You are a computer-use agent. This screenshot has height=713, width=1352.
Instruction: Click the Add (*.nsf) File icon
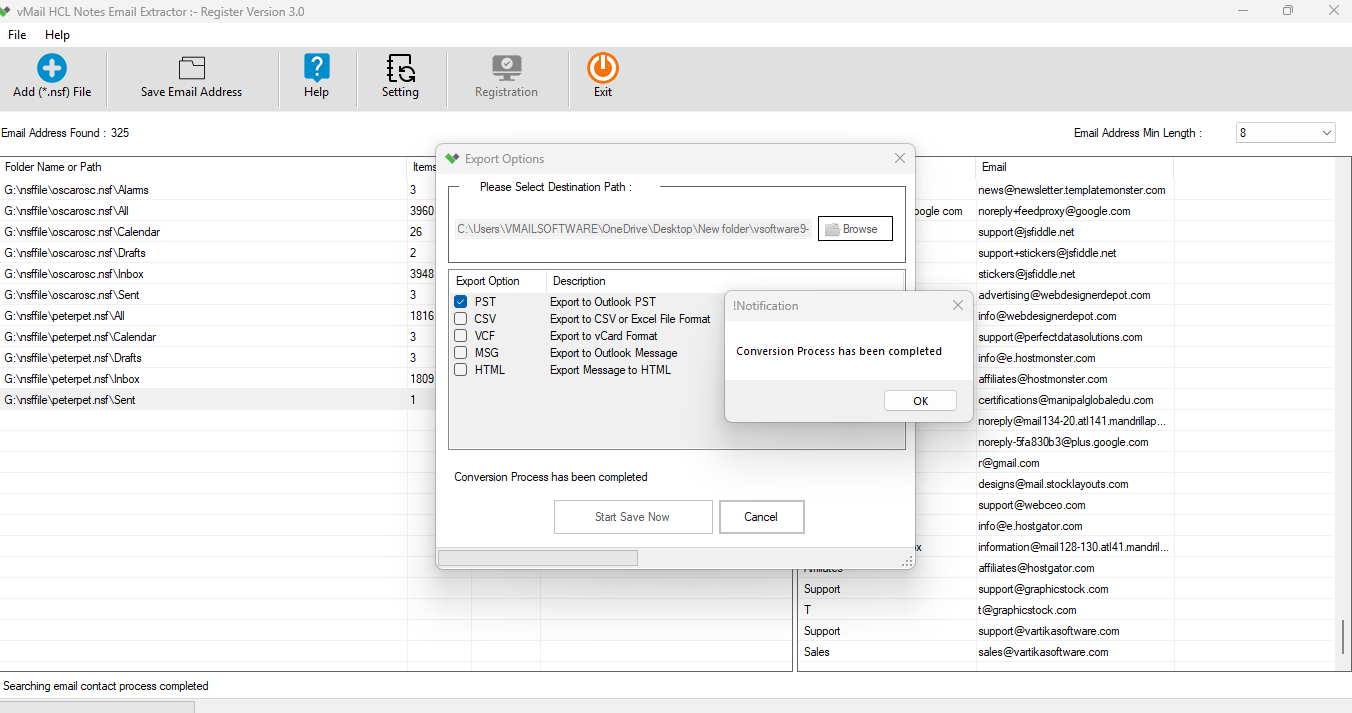pyautogui.click(x=52, y=68)
